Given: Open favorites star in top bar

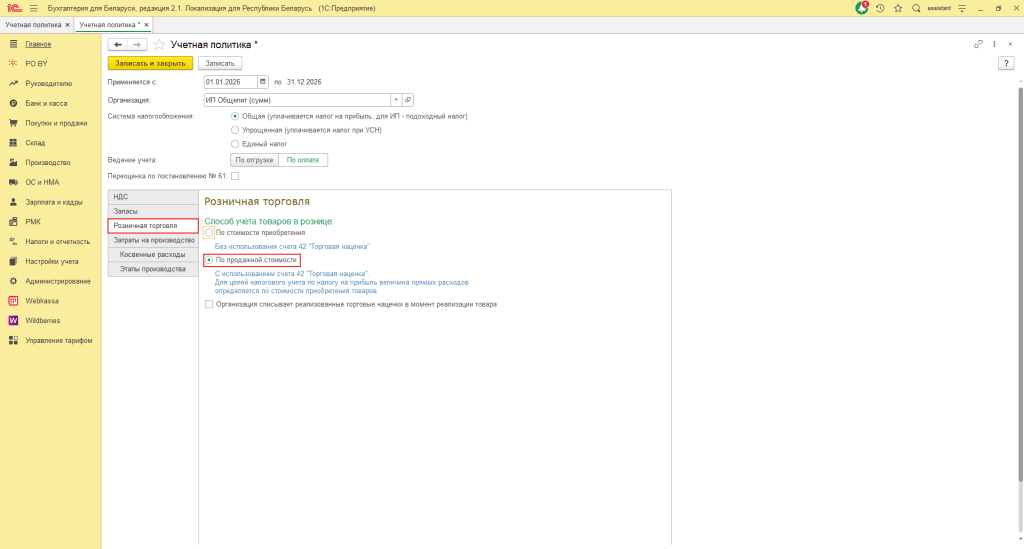Looking at the screenshot, I should tap(898, 8).
